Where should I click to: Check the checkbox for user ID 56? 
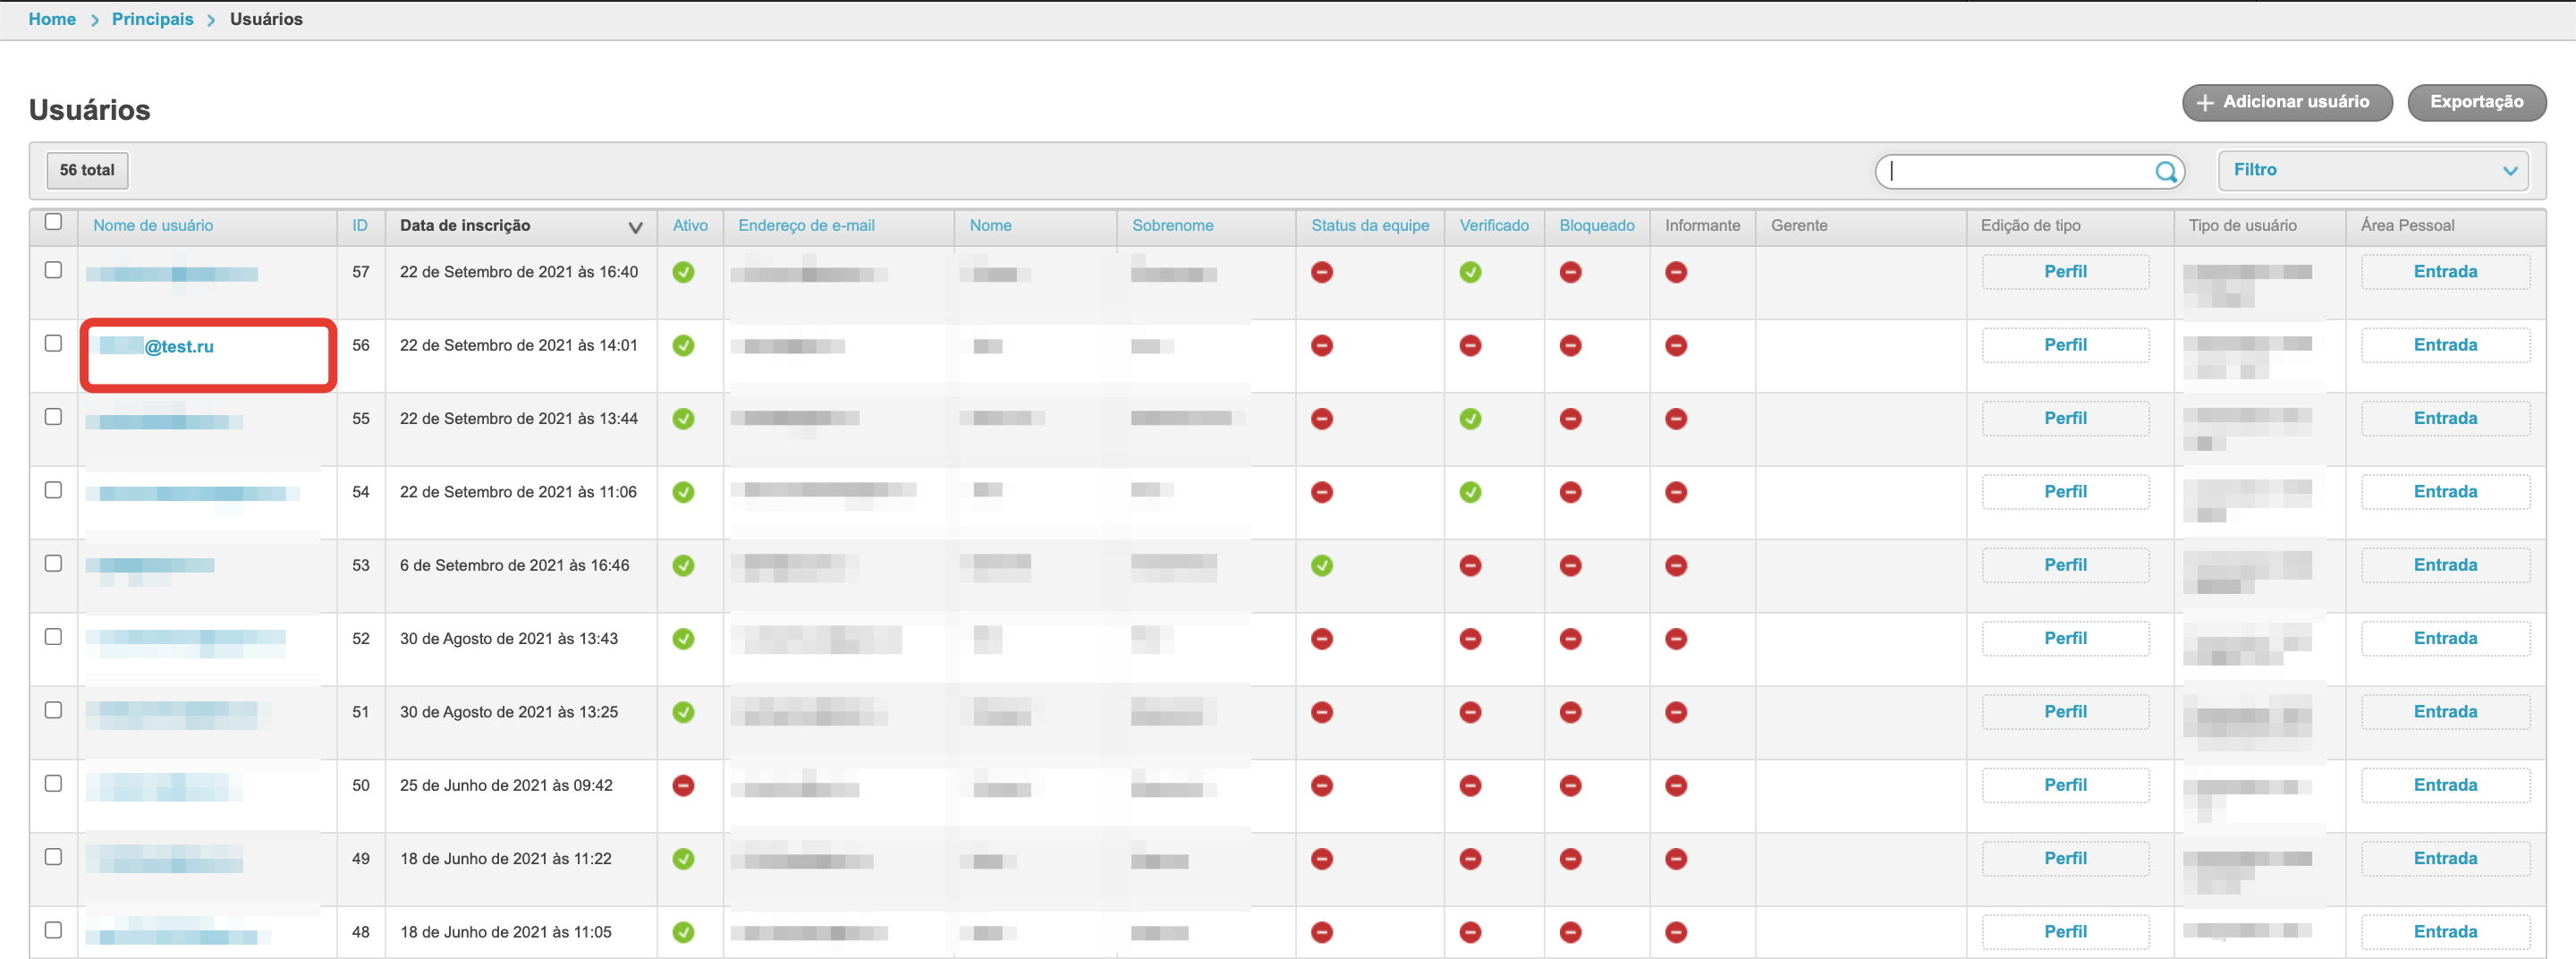[54, 344]
